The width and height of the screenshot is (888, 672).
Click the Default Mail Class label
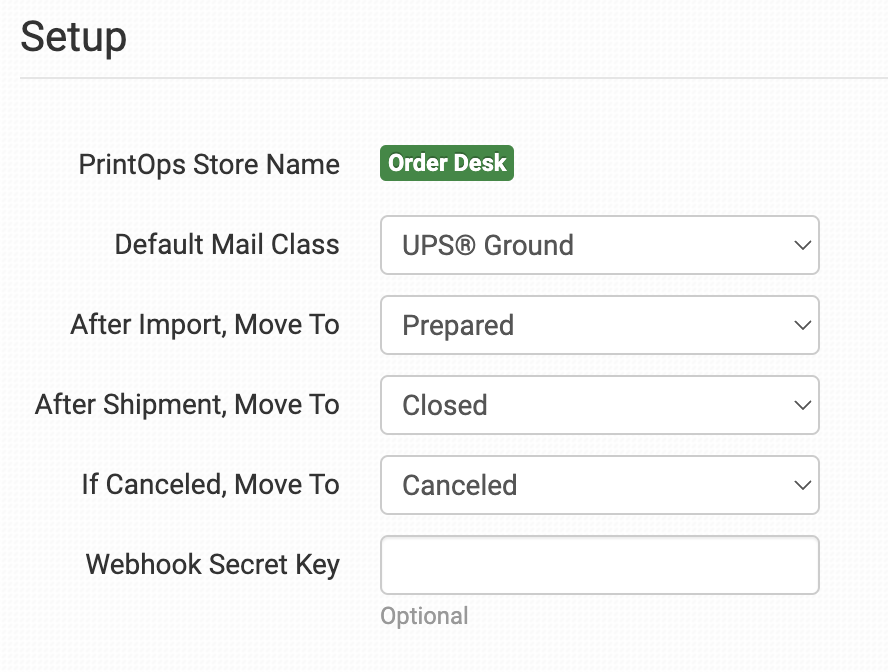point(227,245)
